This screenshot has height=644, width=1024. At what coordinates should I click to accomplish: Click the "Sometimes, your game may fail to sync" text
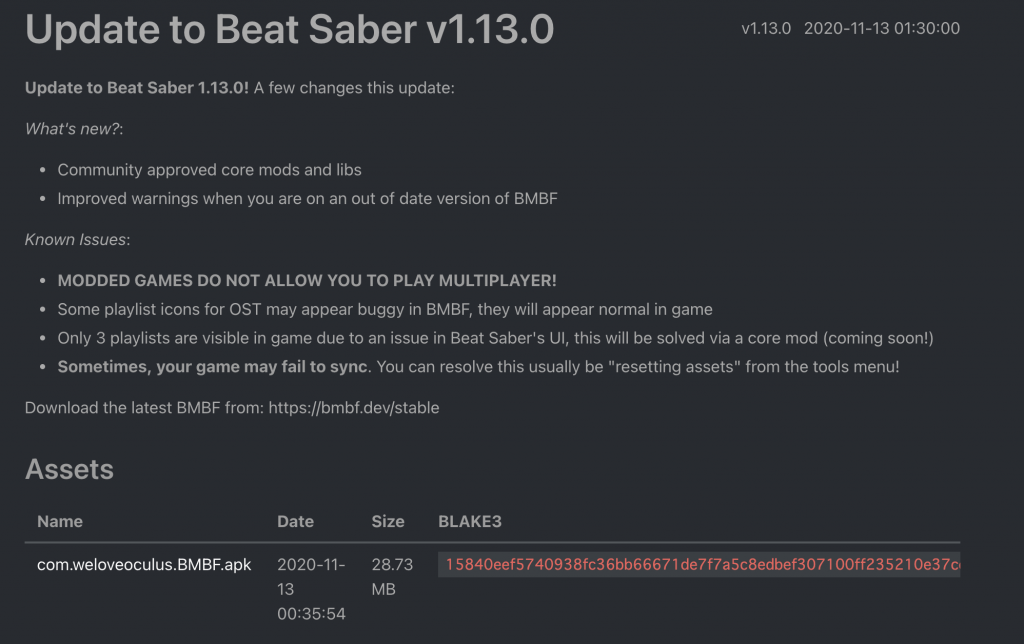point(213,367)
